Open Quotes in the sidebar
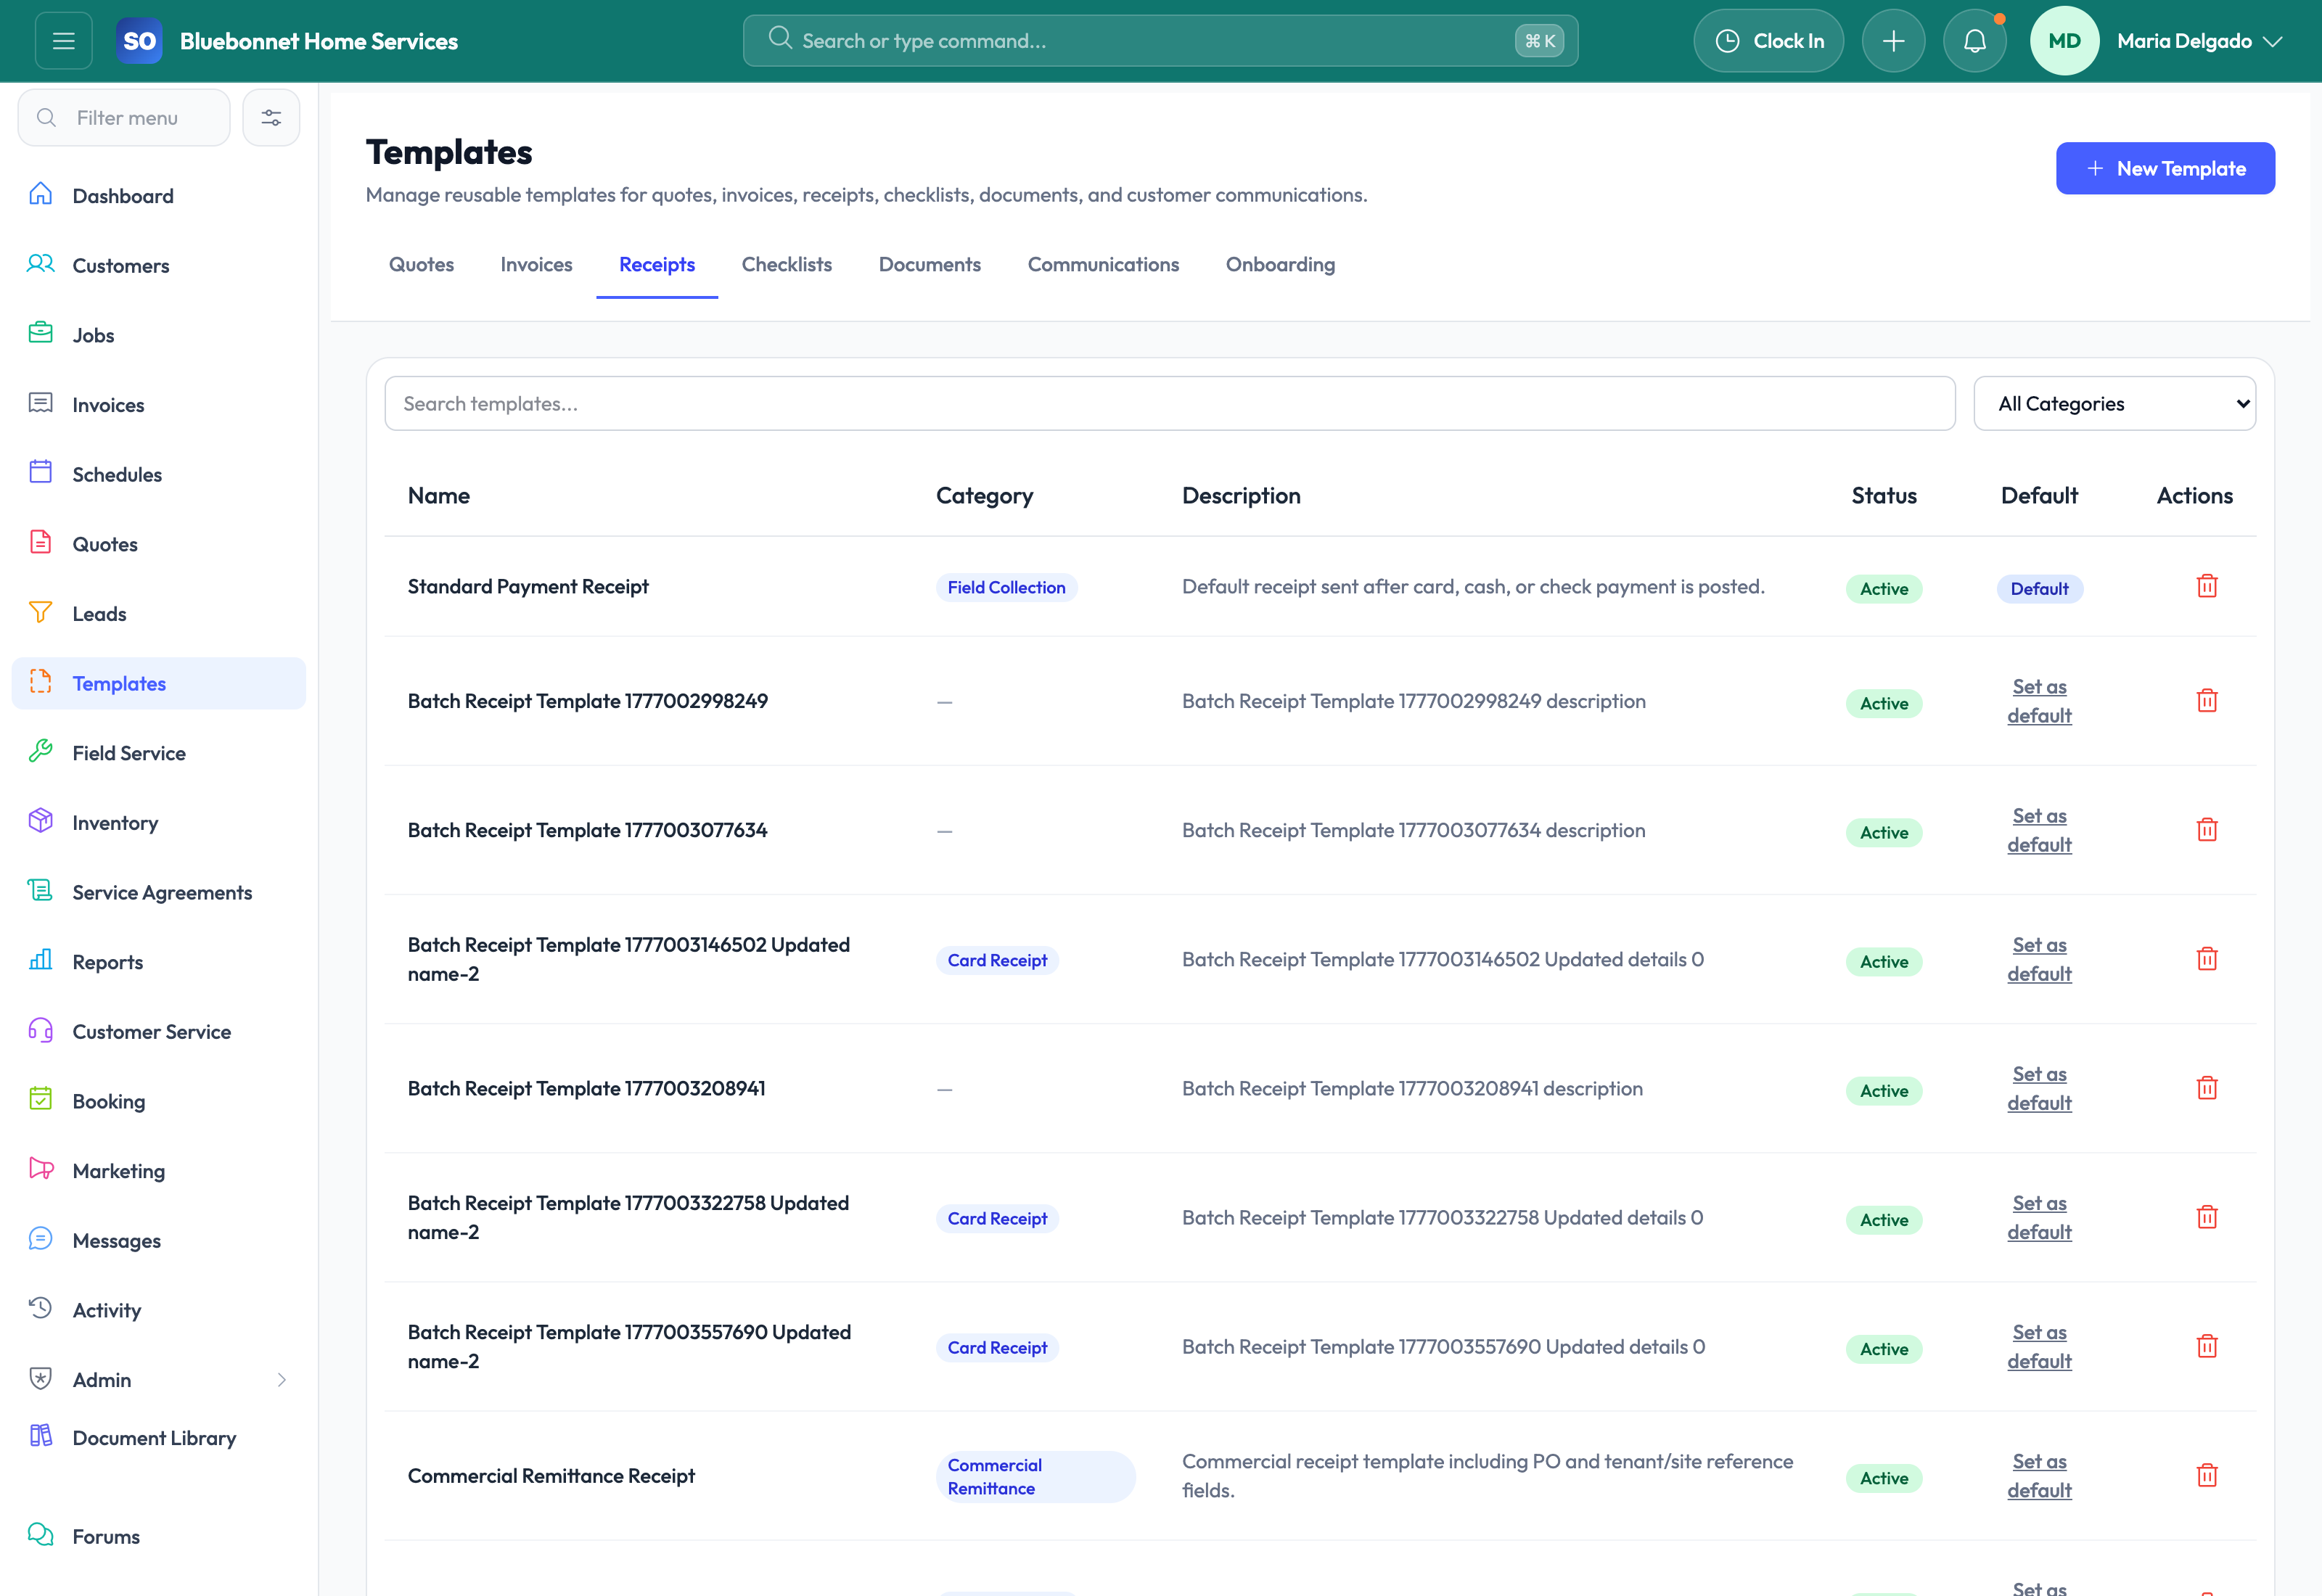 pos(159,544)
